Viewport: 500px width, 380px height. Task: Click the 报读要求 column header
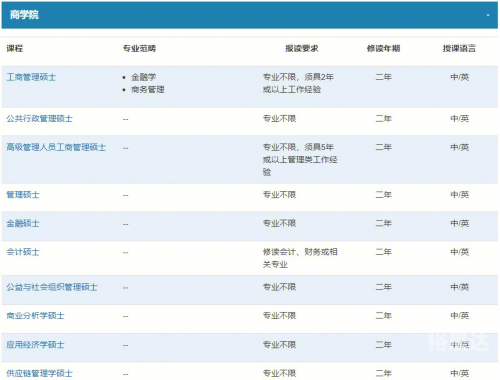point(302,48)
